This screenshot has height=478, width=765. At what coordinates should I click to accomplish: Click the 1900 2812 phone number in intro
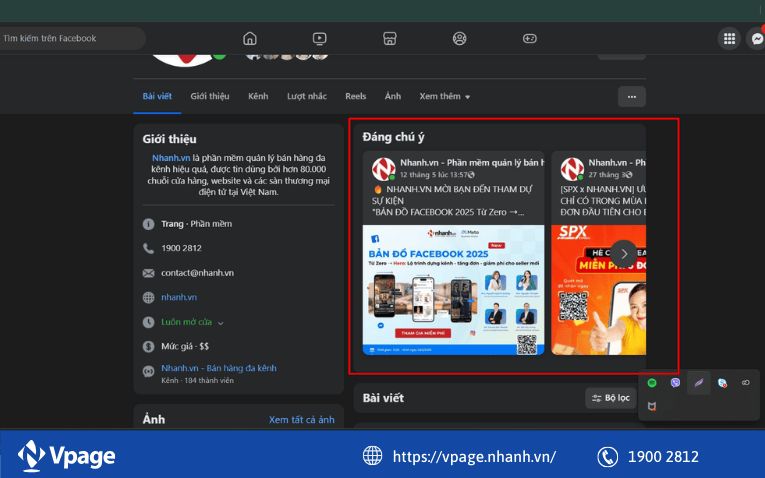181,248
